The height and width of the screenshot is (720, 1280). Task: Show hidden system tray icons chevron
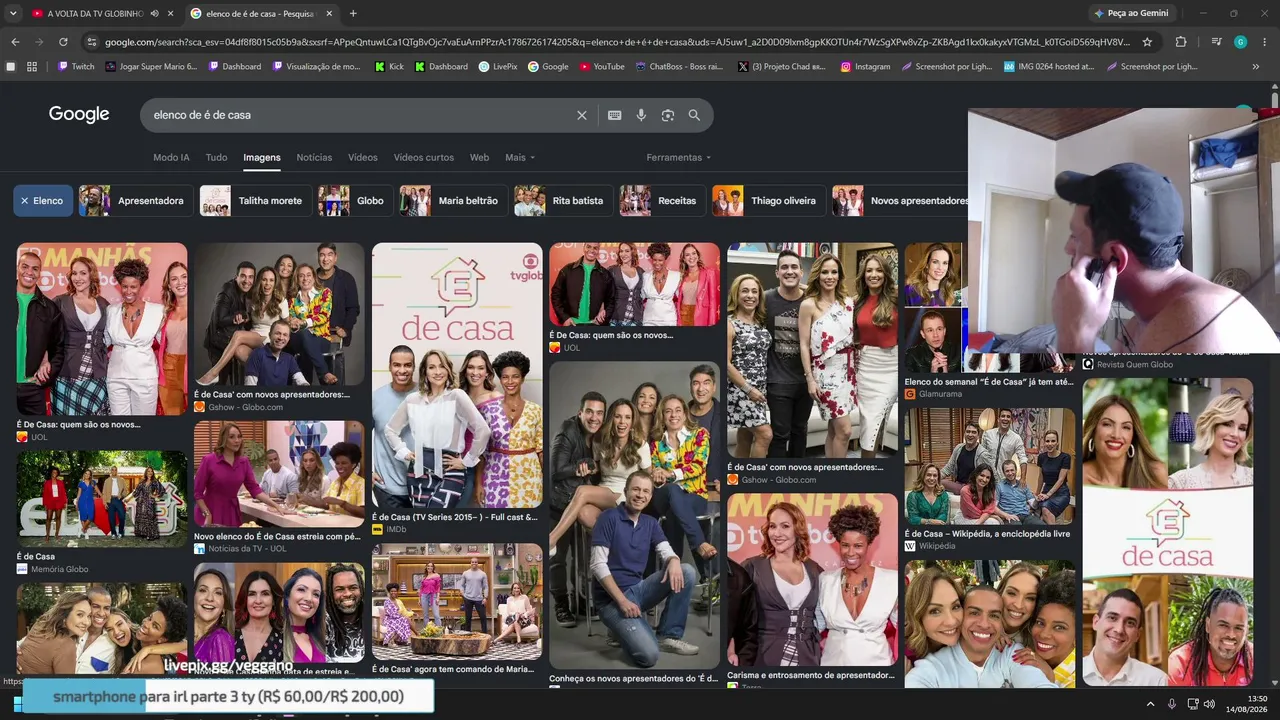tap(1150, 704)
